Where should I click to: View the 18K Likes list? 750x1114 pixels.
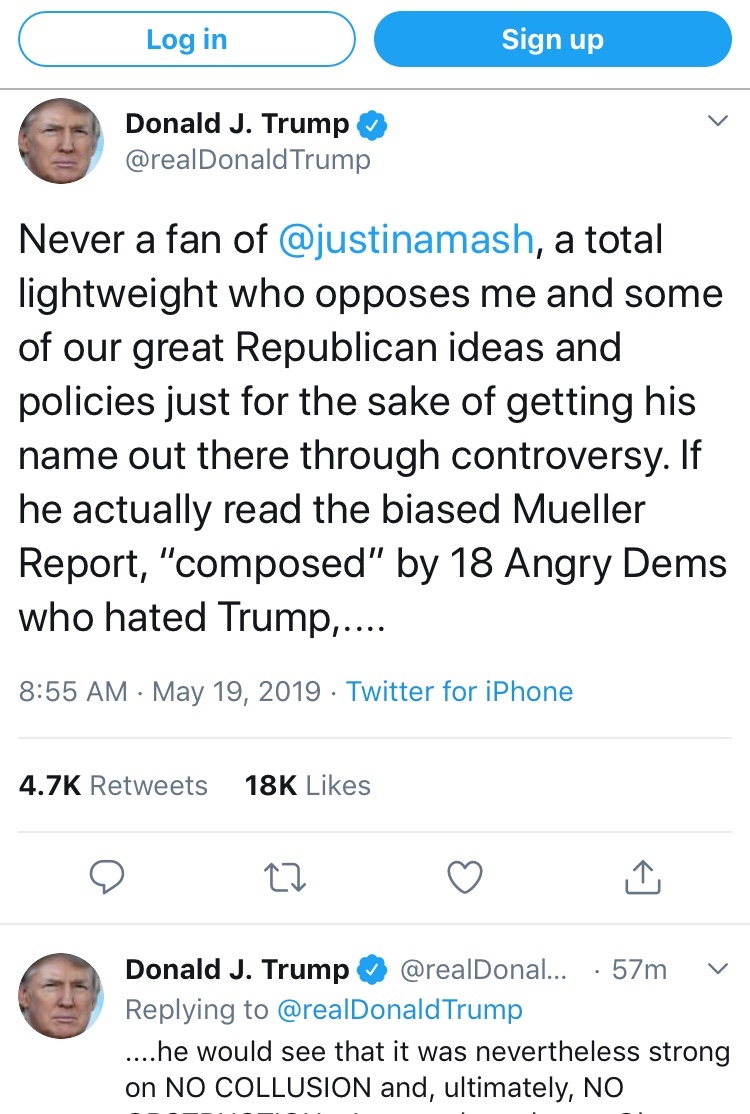tap(307, 786)
